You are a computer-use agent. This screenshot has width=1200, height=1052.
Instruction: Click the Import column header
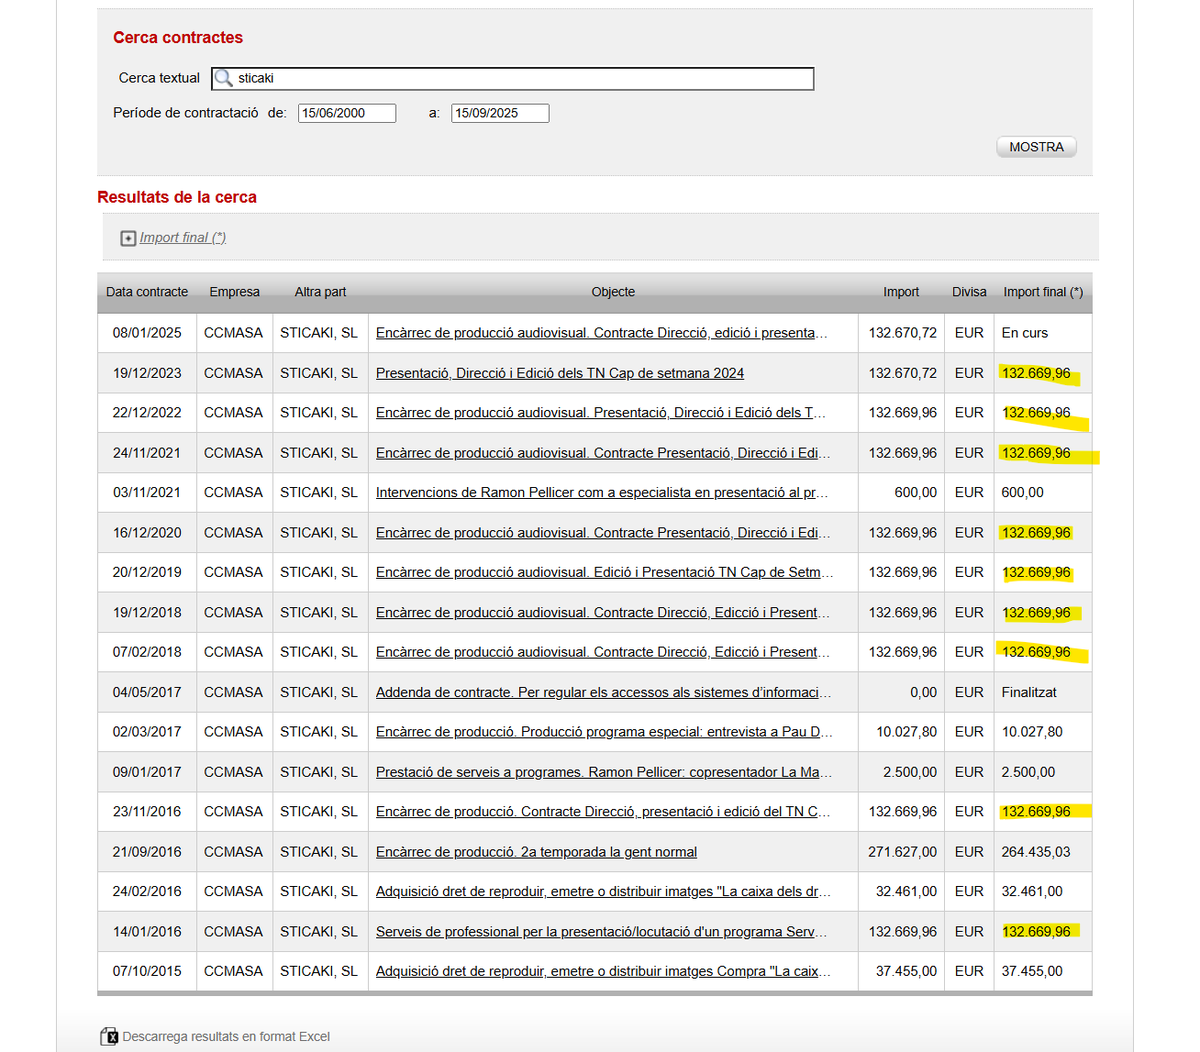click(x=901, y=292)
